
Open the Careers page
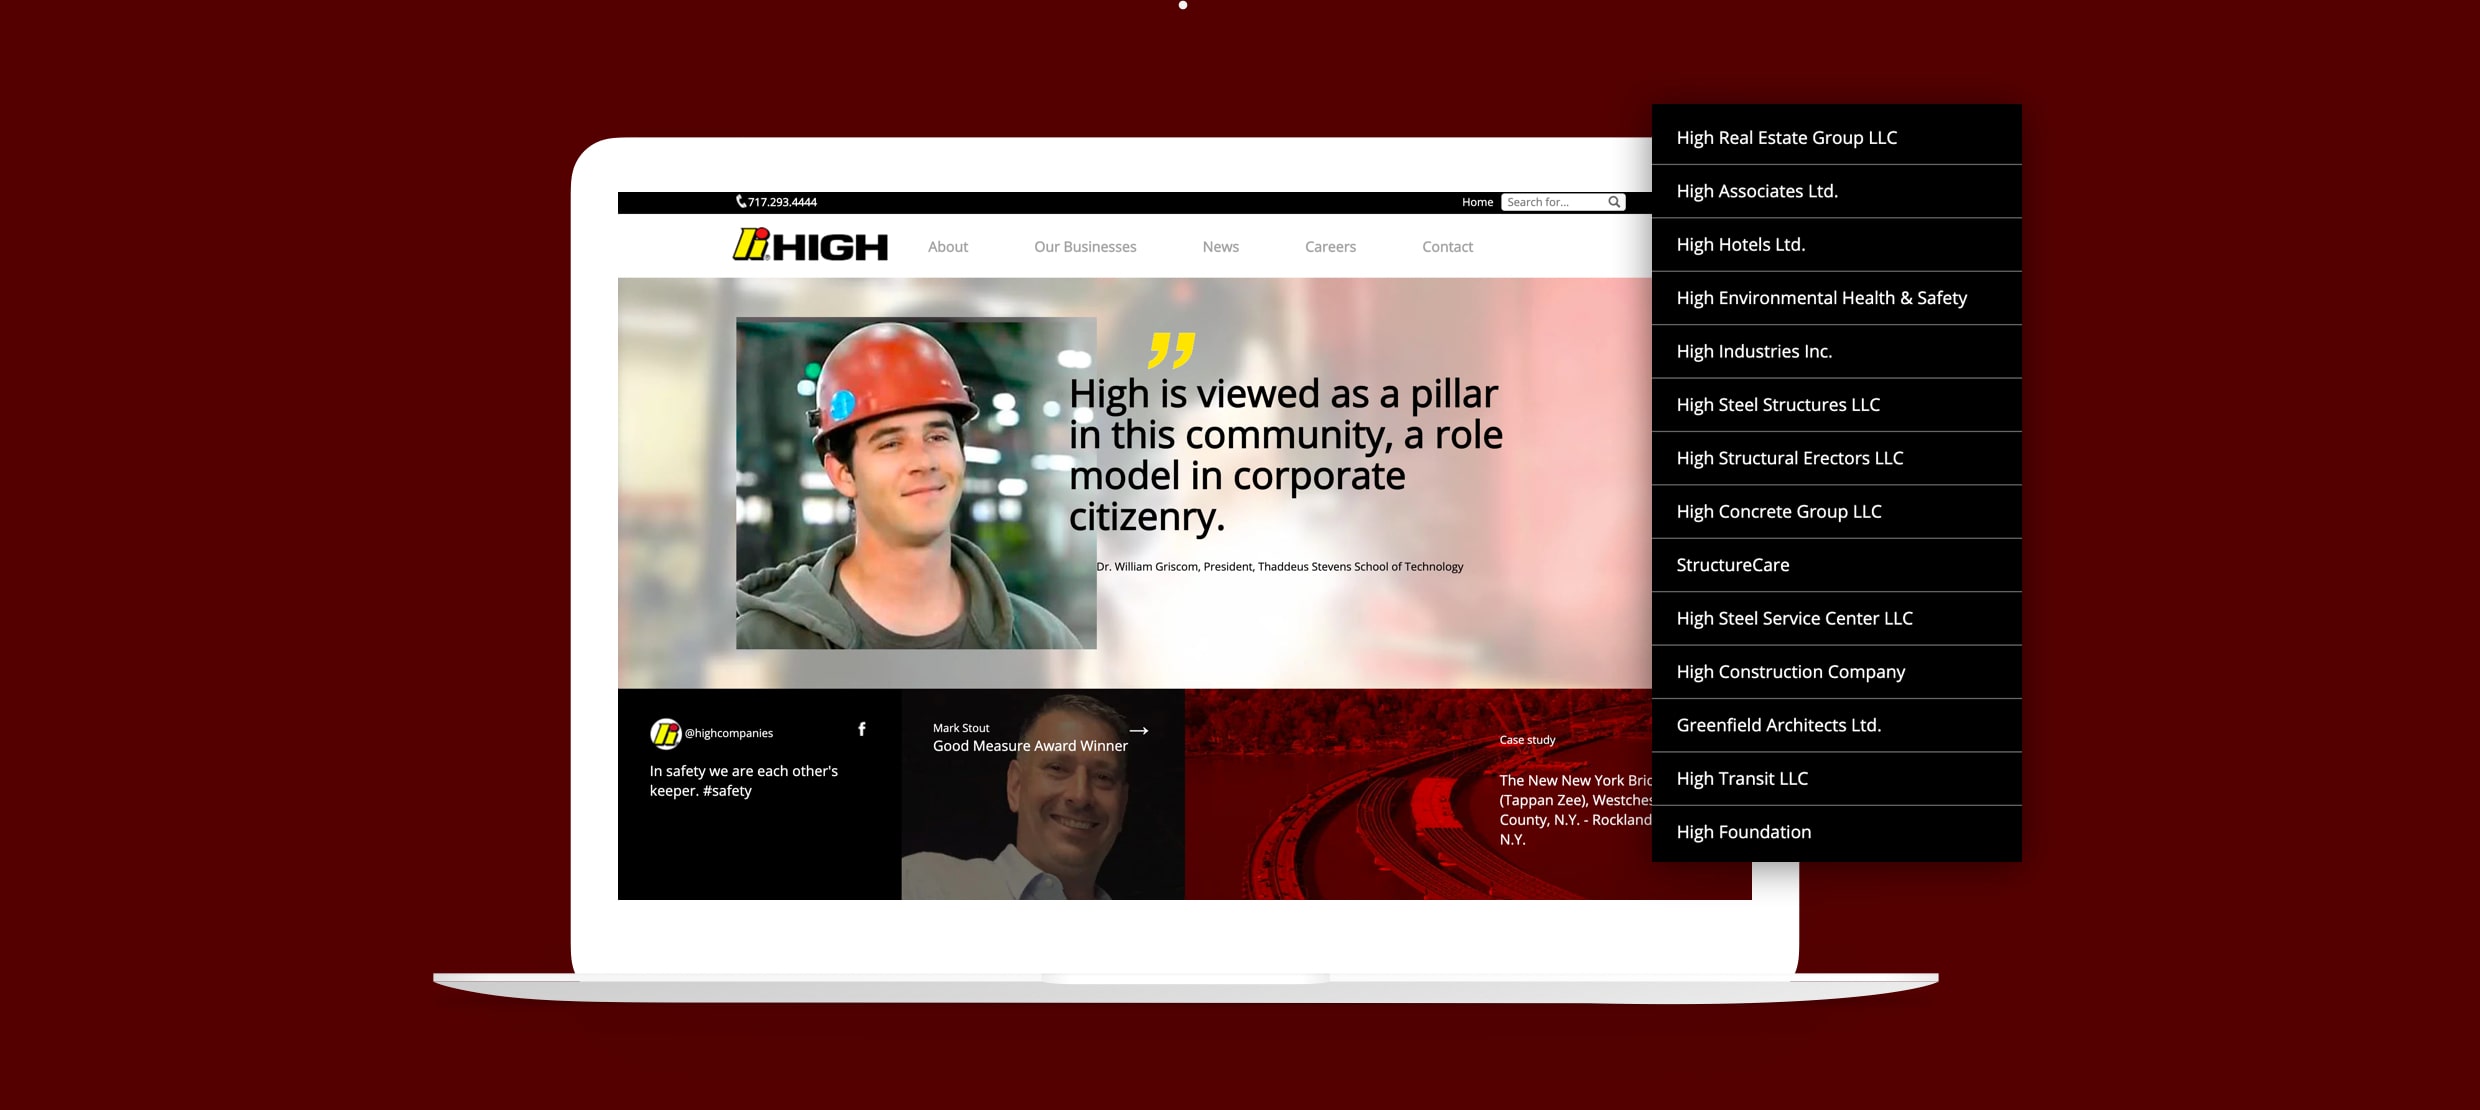tap(1330, 246)
